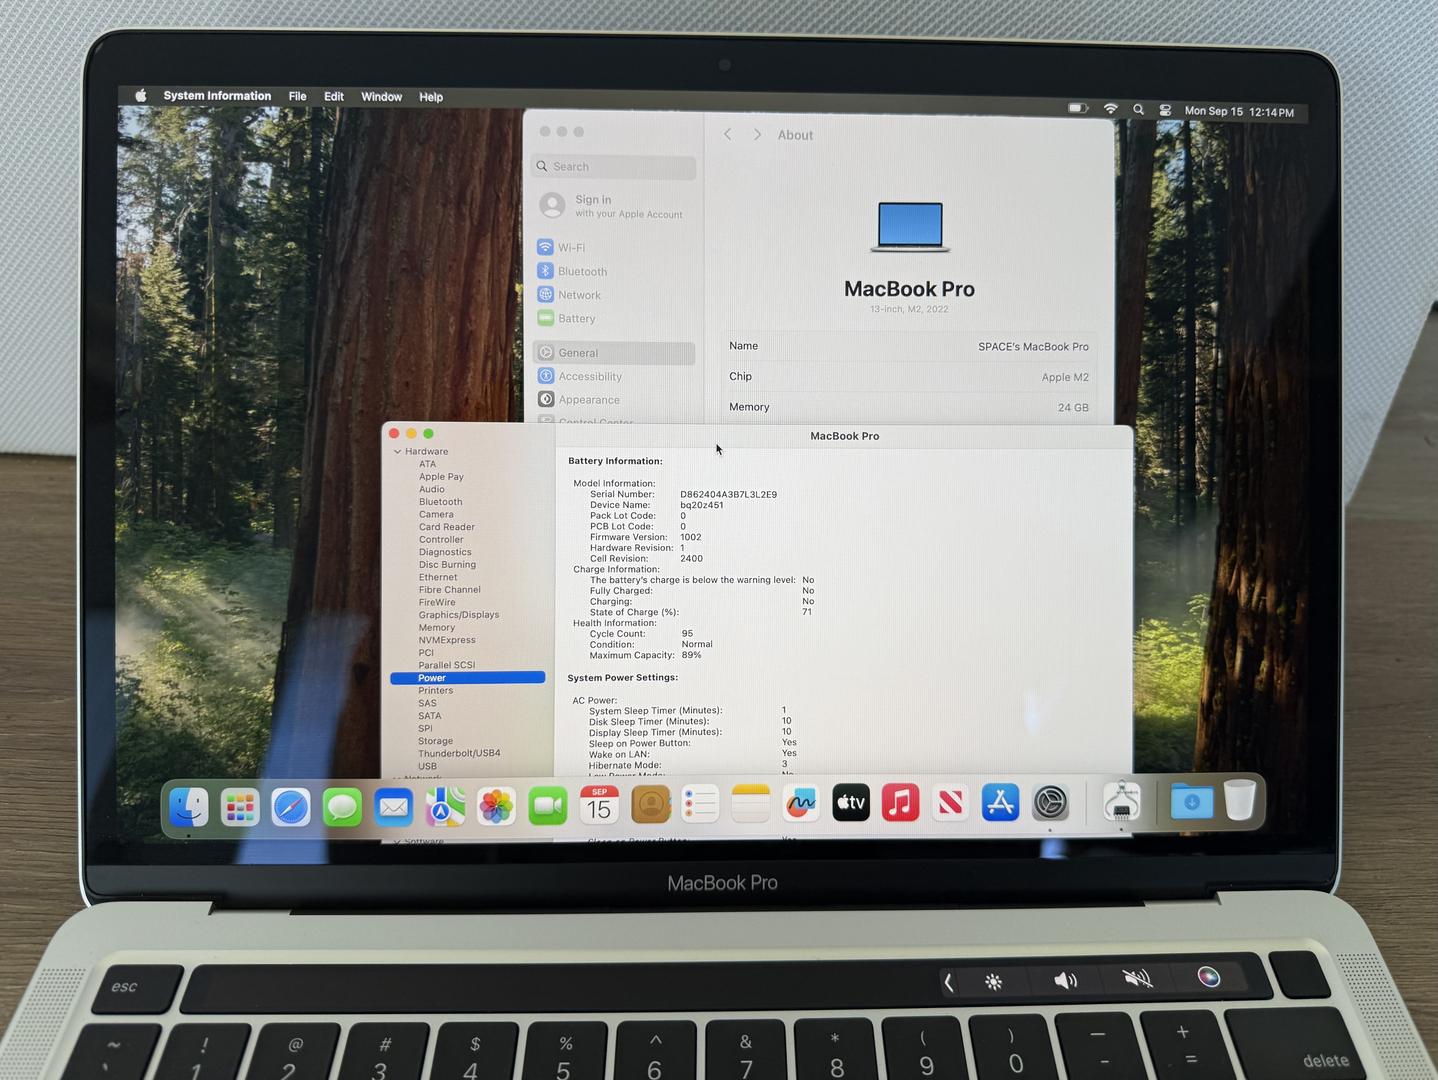Open Freeform app in the Dock
Screen dimensions: 1438x1080
800,803
